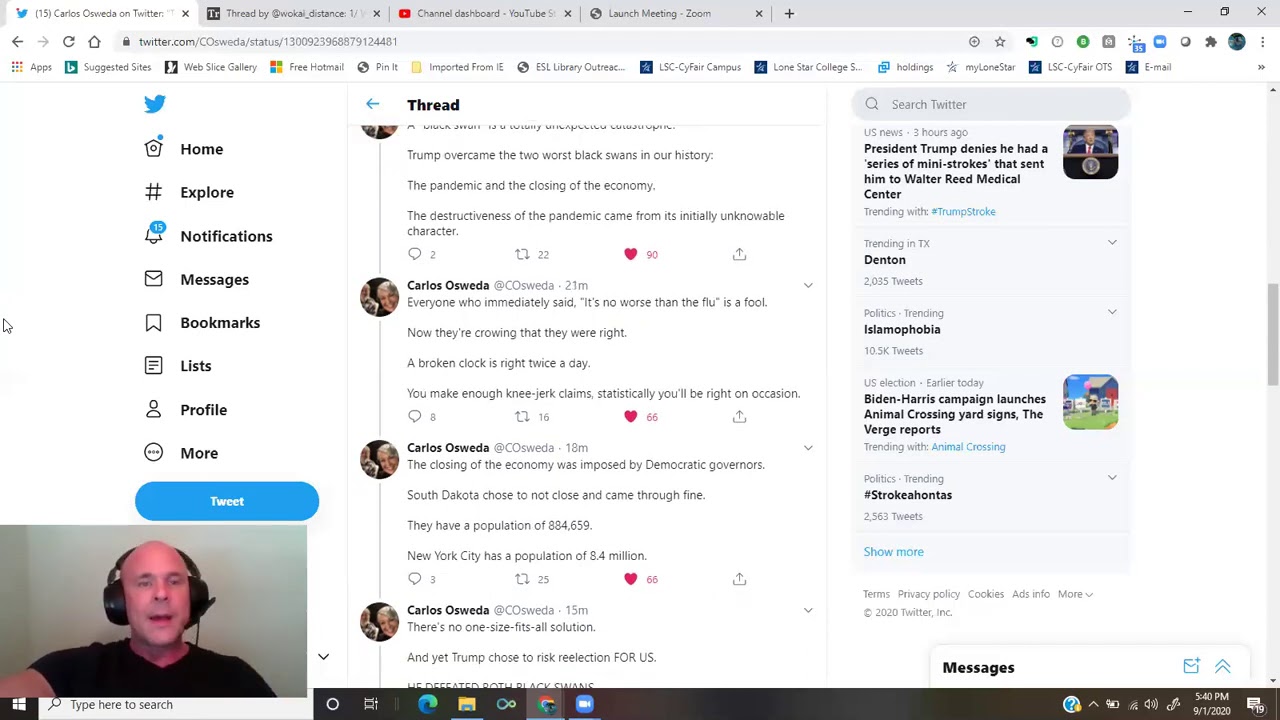Screen dimensions: 1280x720
Task: Click the Twitter bird logo
Action: (154, 104)
